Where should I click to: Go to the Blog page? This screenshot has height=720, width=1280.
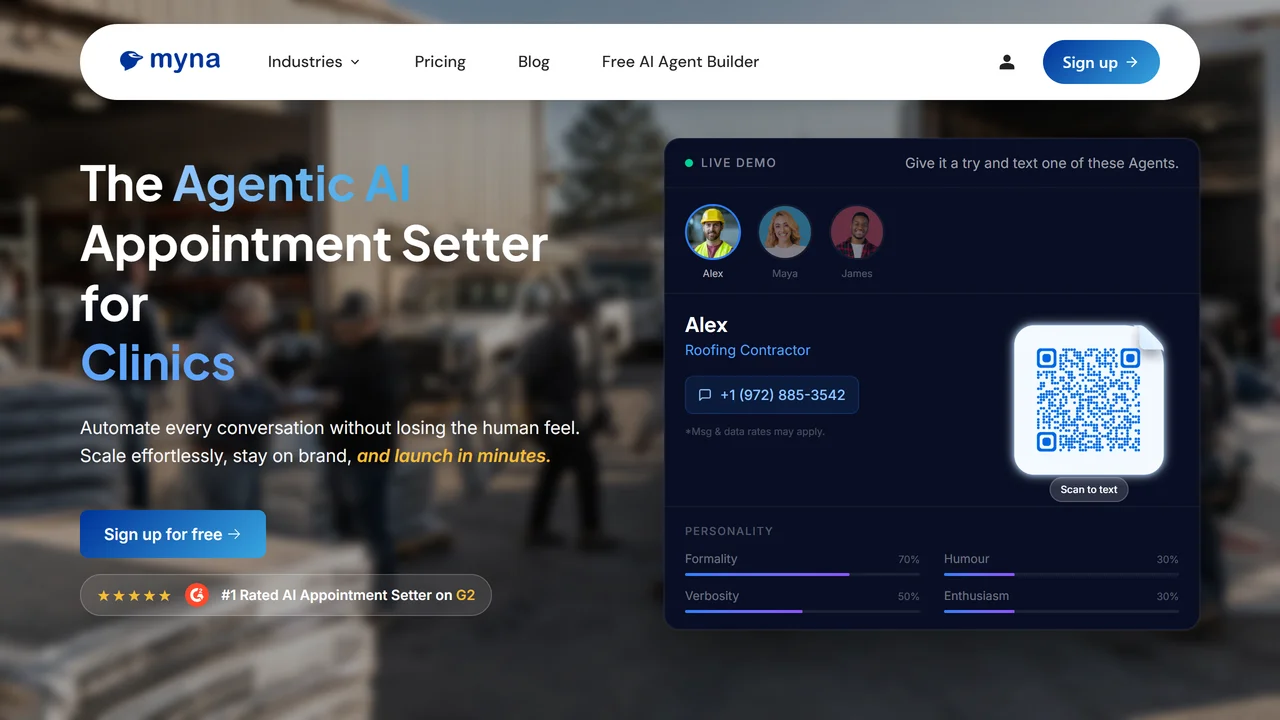pos(534,62)
